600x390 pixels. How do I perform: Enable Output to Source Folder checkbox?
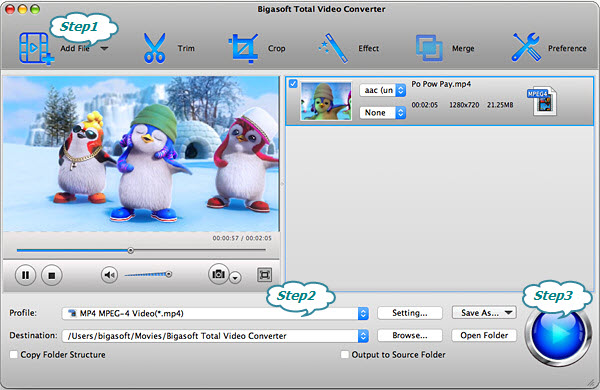pyautogui.click(x=345, y=354)
